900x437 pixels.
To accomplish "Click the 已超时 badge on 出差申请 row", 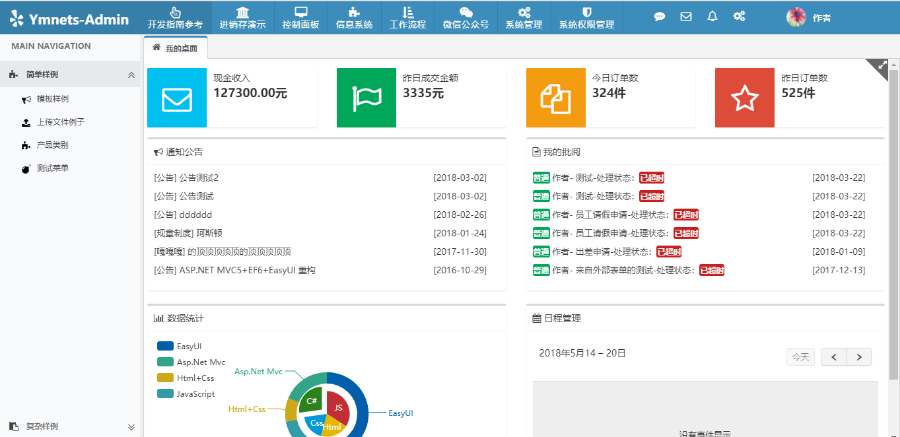I will 669,252.
